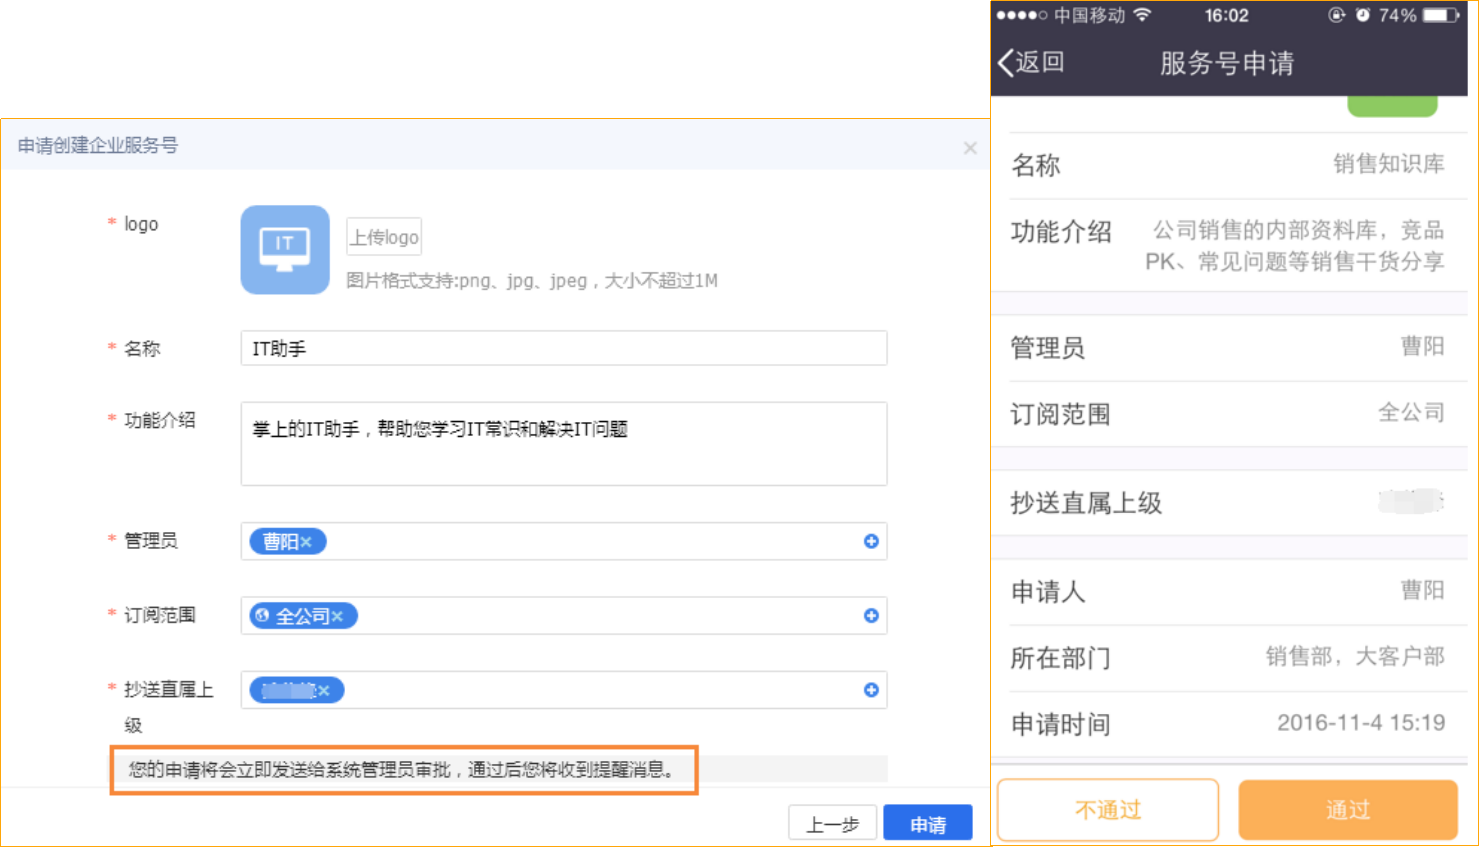This screenshot has height=848, width=1480.
Task: Add scope via 订阅范围 plus icon
Action: pos(871,615)
